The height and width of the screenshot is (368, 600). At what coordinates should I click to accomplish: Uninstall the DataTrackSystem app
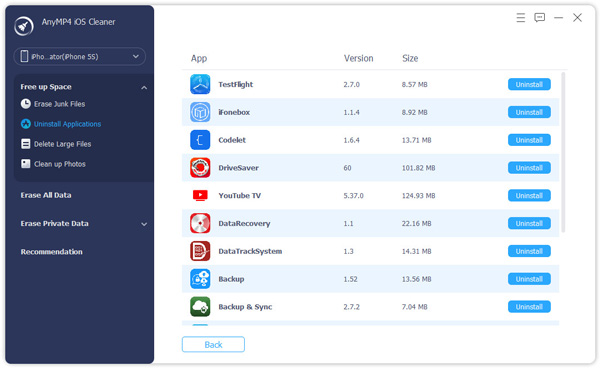click(529, 251)
